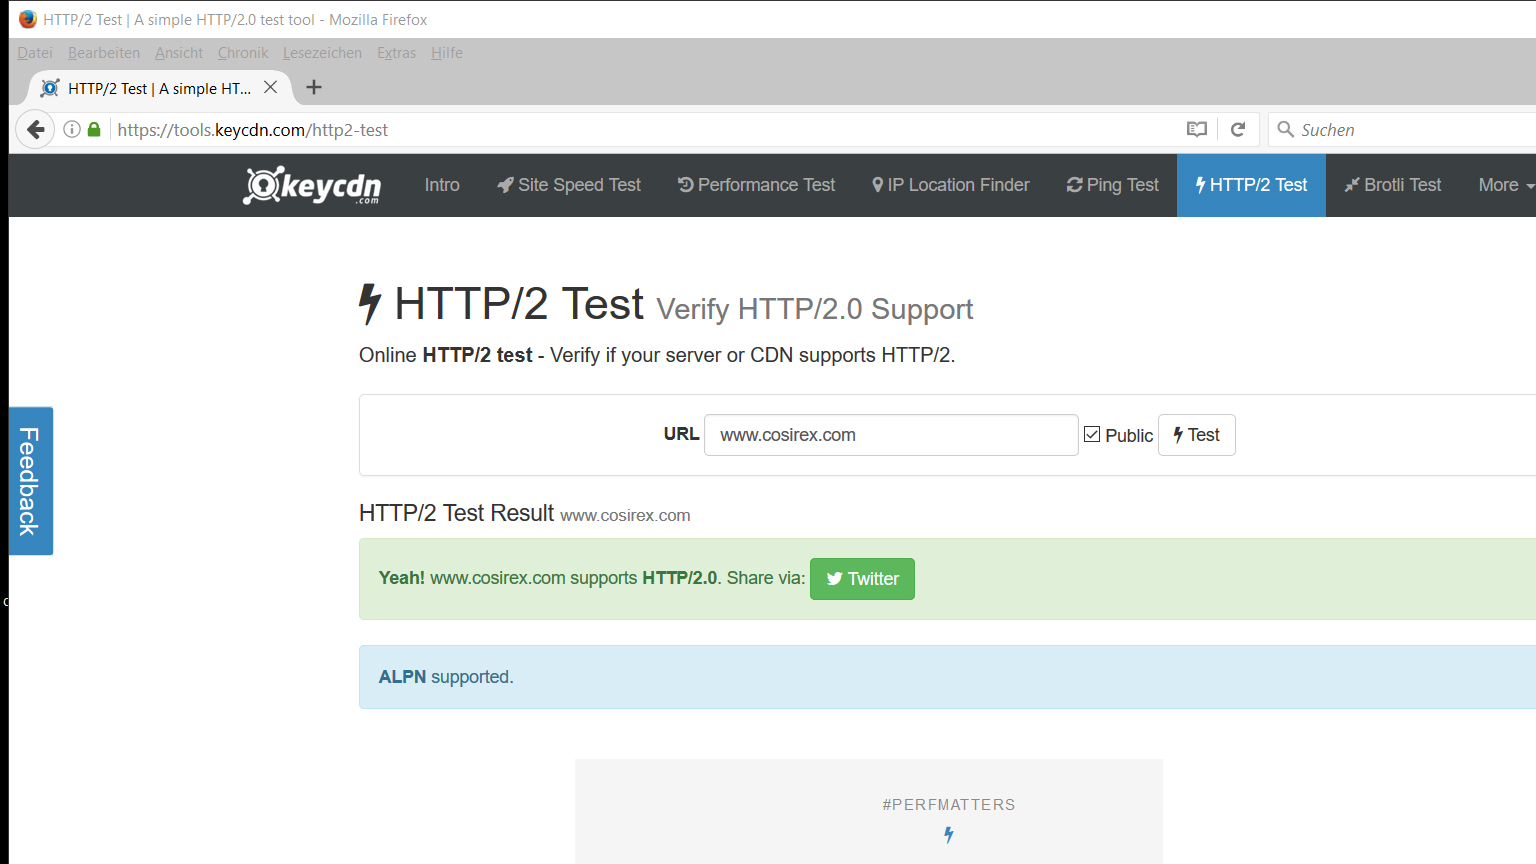Share result via Twitter button
1536x864 pixels.
(862, 579)
